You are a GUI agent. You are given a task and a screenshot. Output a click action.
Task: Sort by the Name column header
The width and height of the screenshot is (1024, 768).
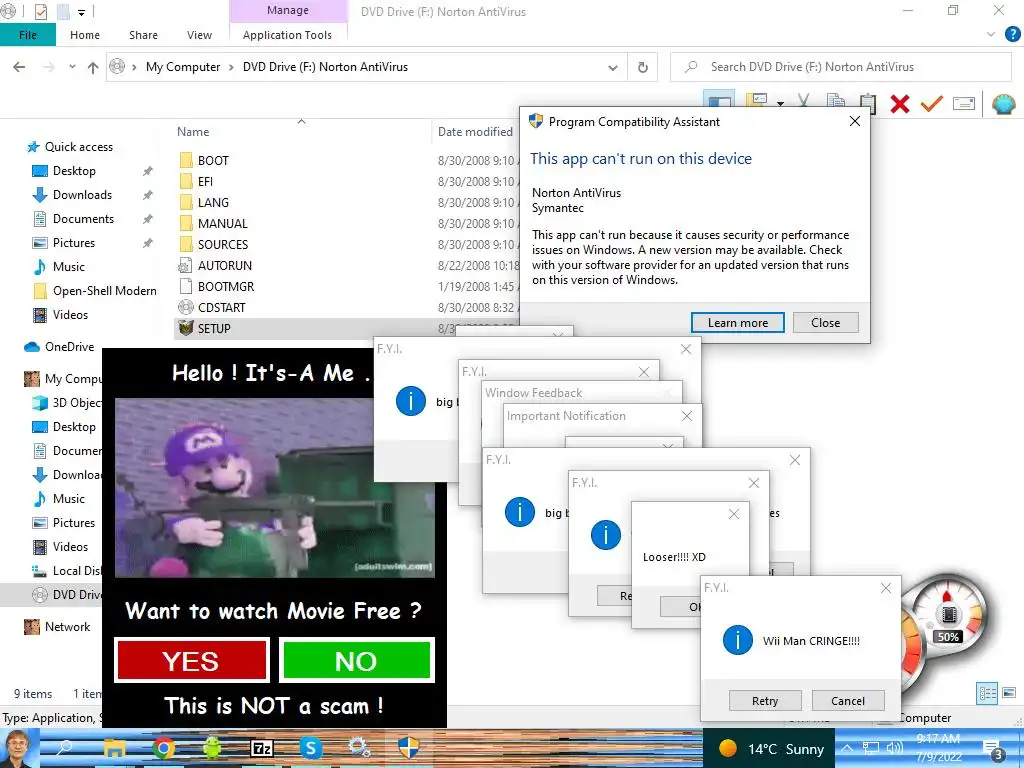pyautogui.click(x=193, y=132)
